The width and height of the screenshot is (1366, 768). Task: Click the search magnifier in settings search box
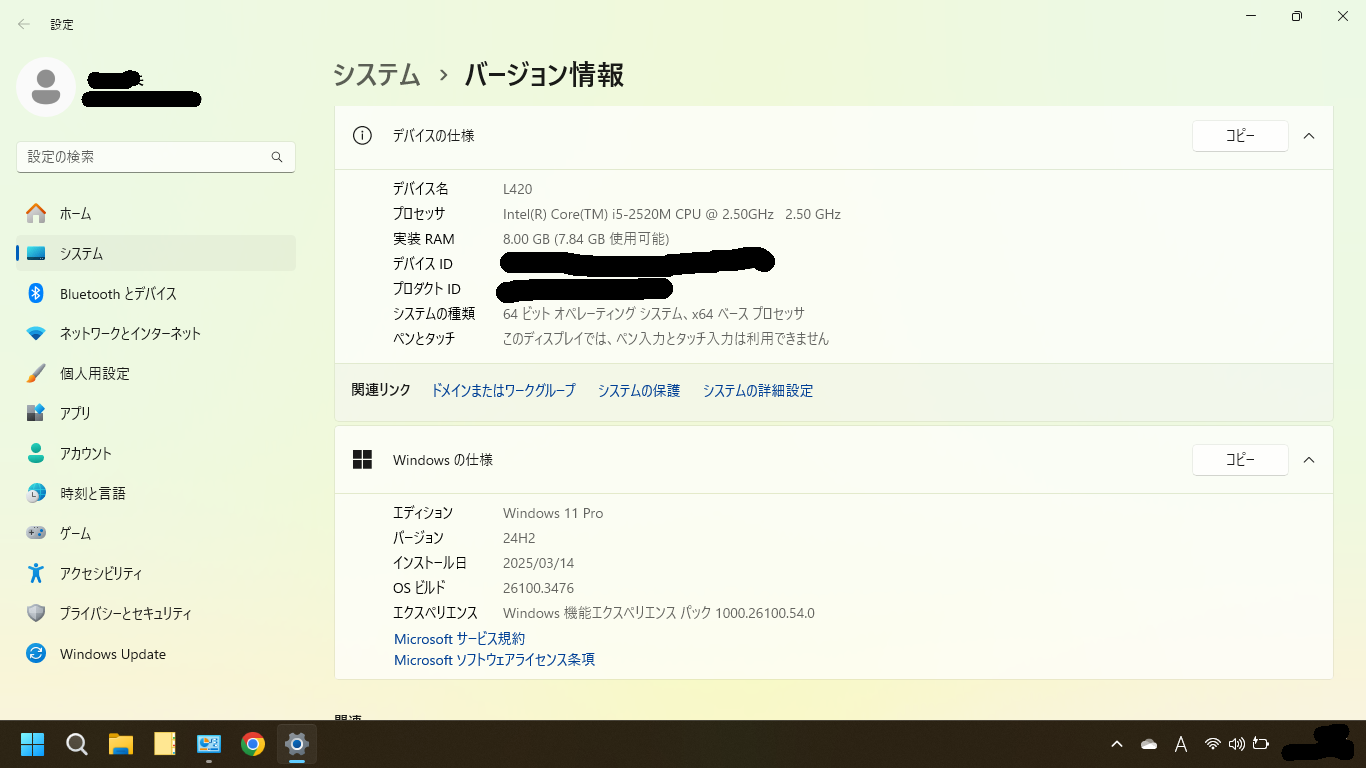click(x=277, y=157)
